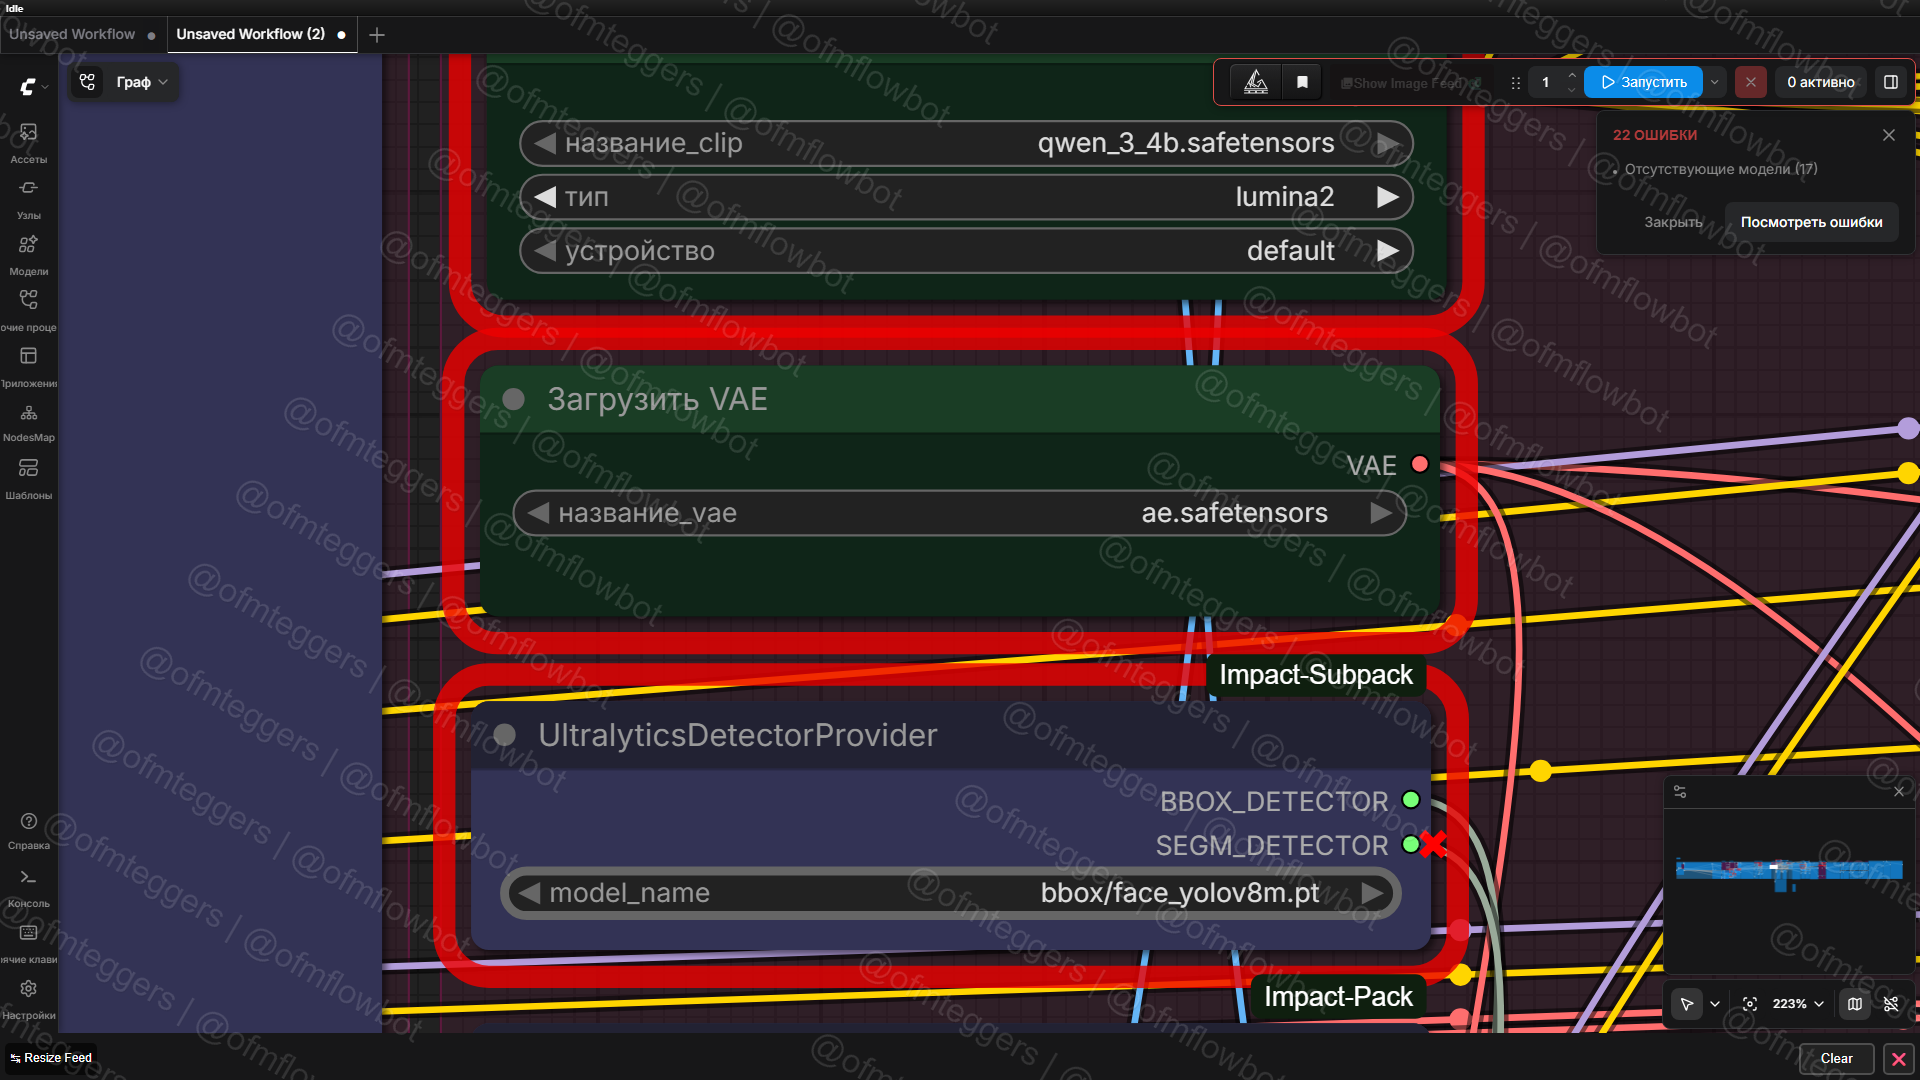This screenshot has width=1920, height=1080.
Task: Add a new workflow tab
Action: click(377, 35)
